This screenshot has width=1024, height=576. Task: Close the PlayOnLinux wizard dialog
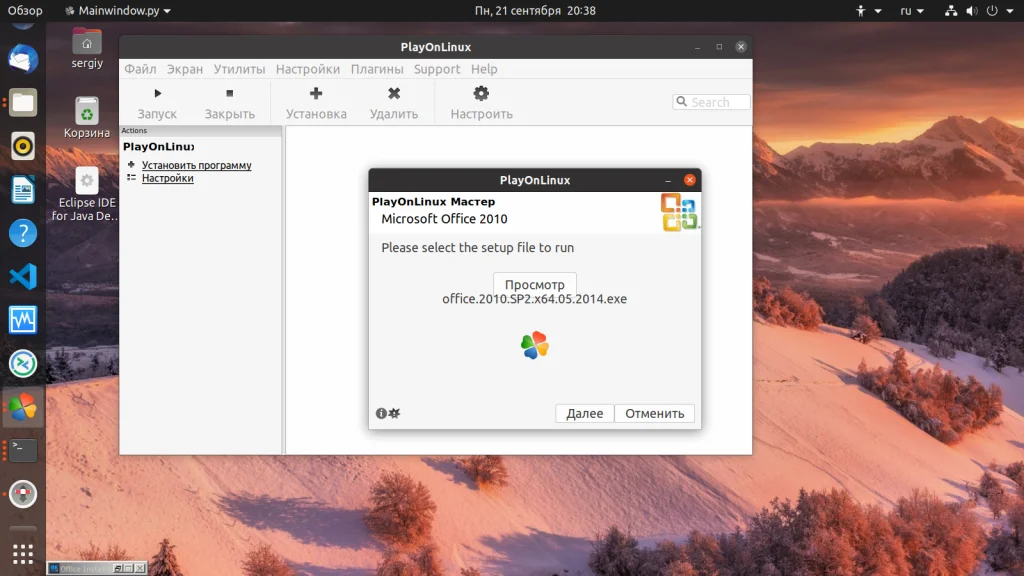coord(690,180)
